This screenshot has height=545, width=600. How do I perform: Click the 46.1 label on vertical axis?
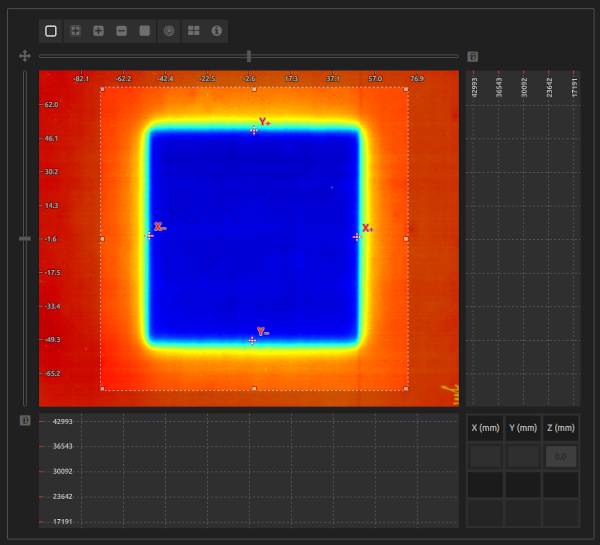51,138
